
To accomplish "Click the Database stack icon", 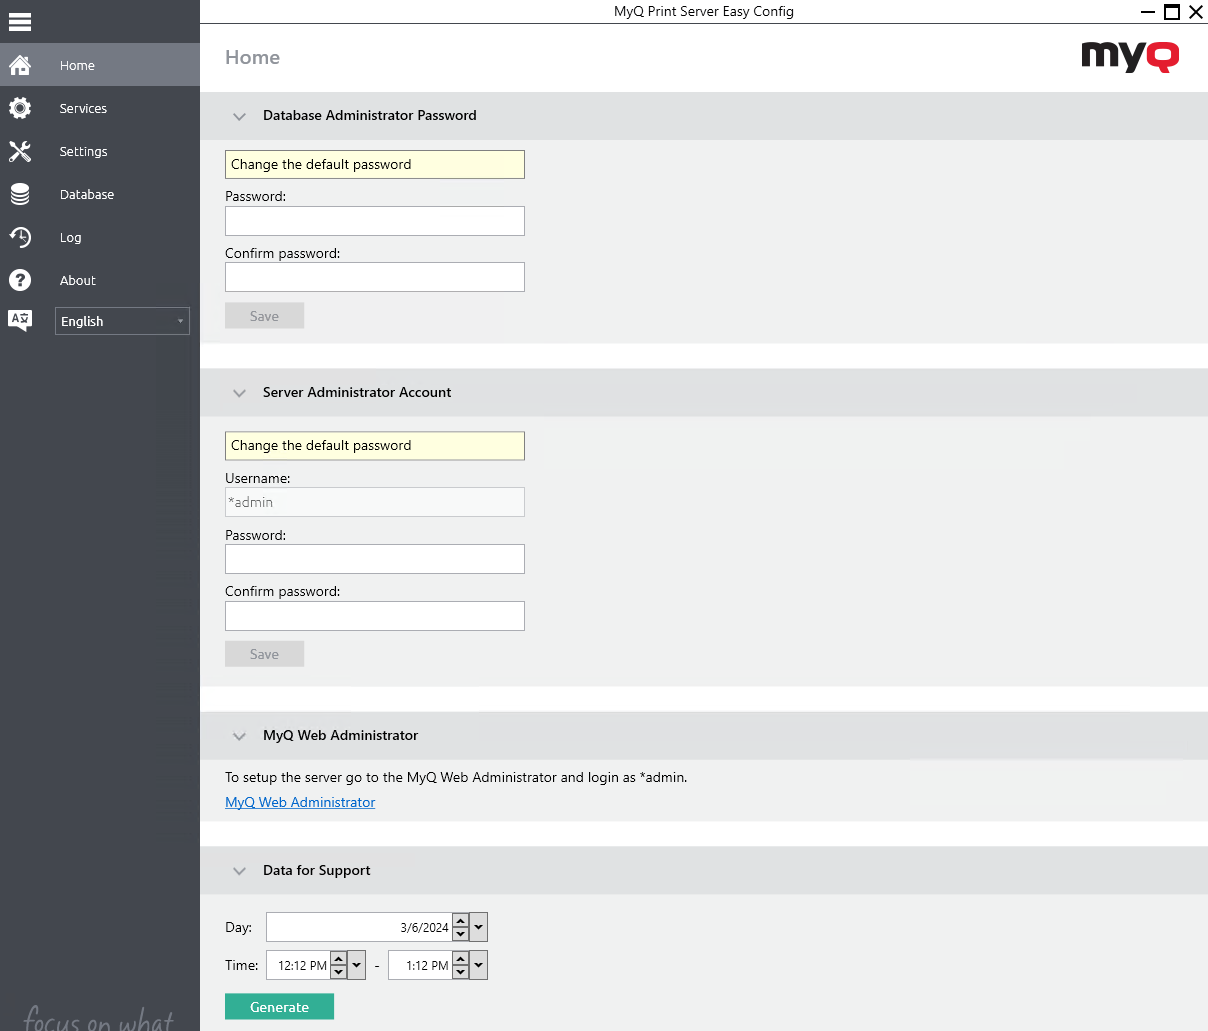I will click(x=20, y=194).
